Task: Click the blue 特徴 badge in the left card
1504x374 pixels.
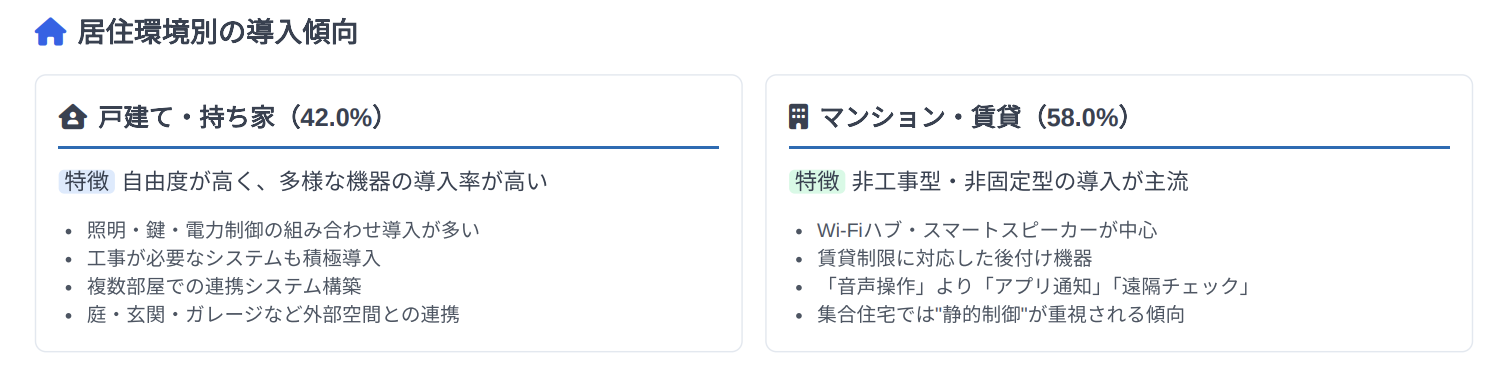Action: click(x=87, y=181)
